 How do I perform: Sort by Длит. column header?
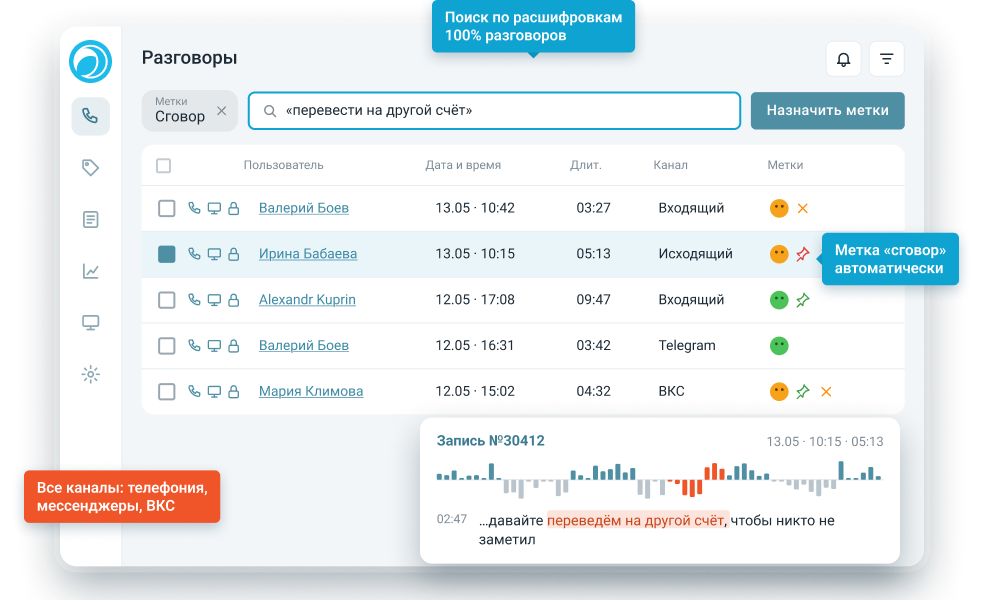tap(585, 165)
